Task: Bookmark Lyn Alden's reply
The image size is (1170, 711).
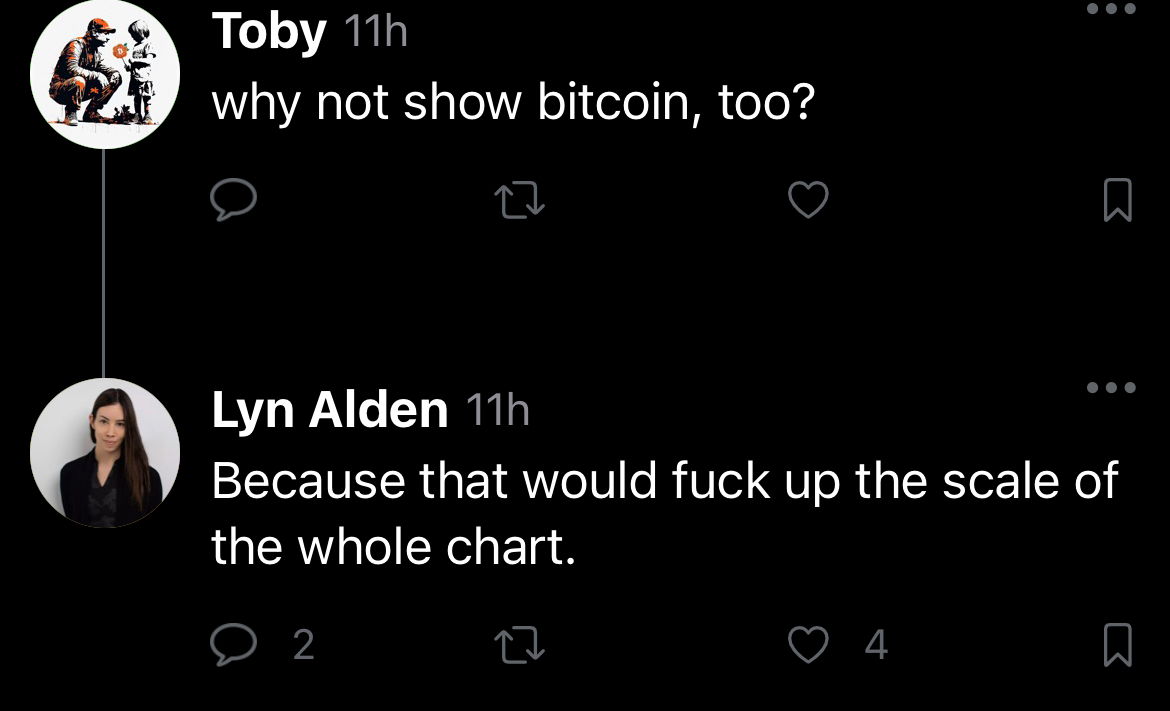Action: pyautogui.click(x=1117, y=645)
